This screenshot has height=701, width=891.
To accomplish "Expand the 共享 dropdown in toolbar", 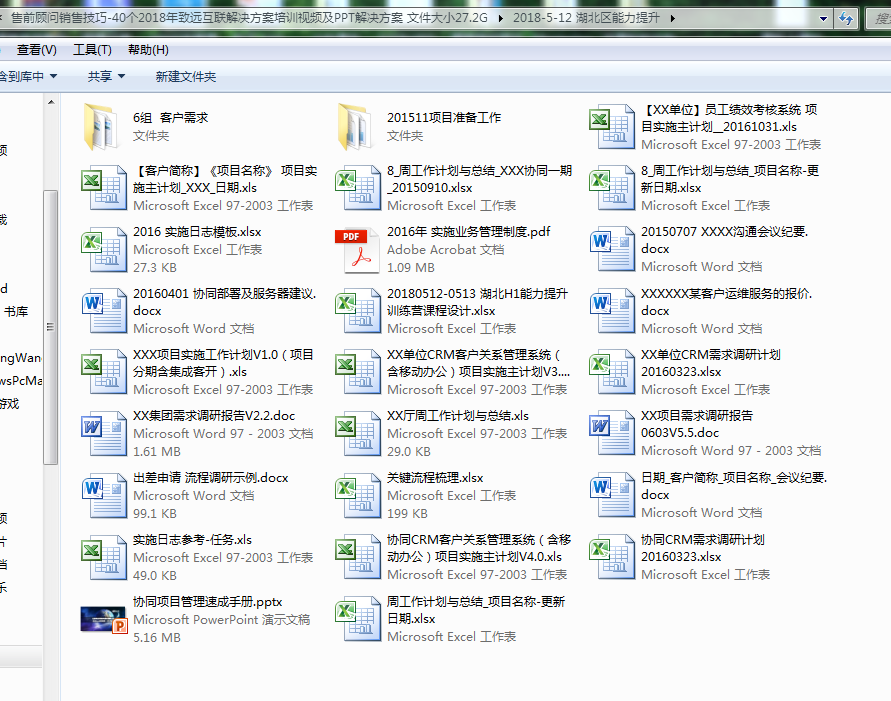I will [x=106, y=76].
